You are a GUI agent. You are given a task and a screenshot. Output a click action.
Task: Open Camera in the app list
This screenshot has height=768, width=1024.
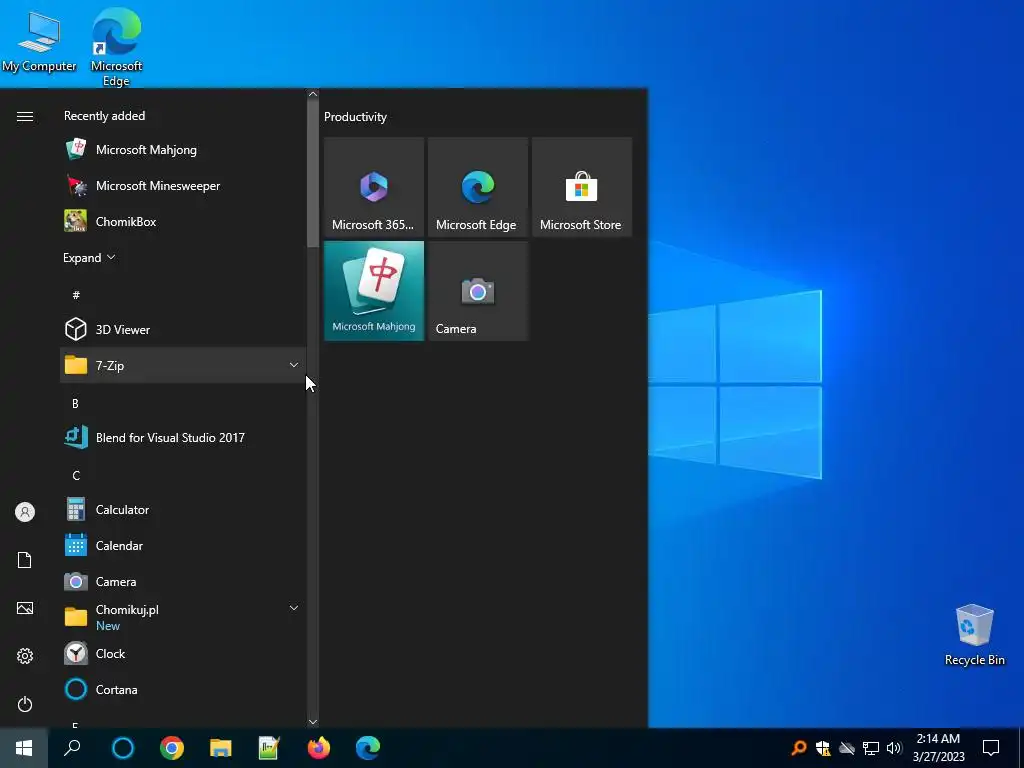point(183,581)
